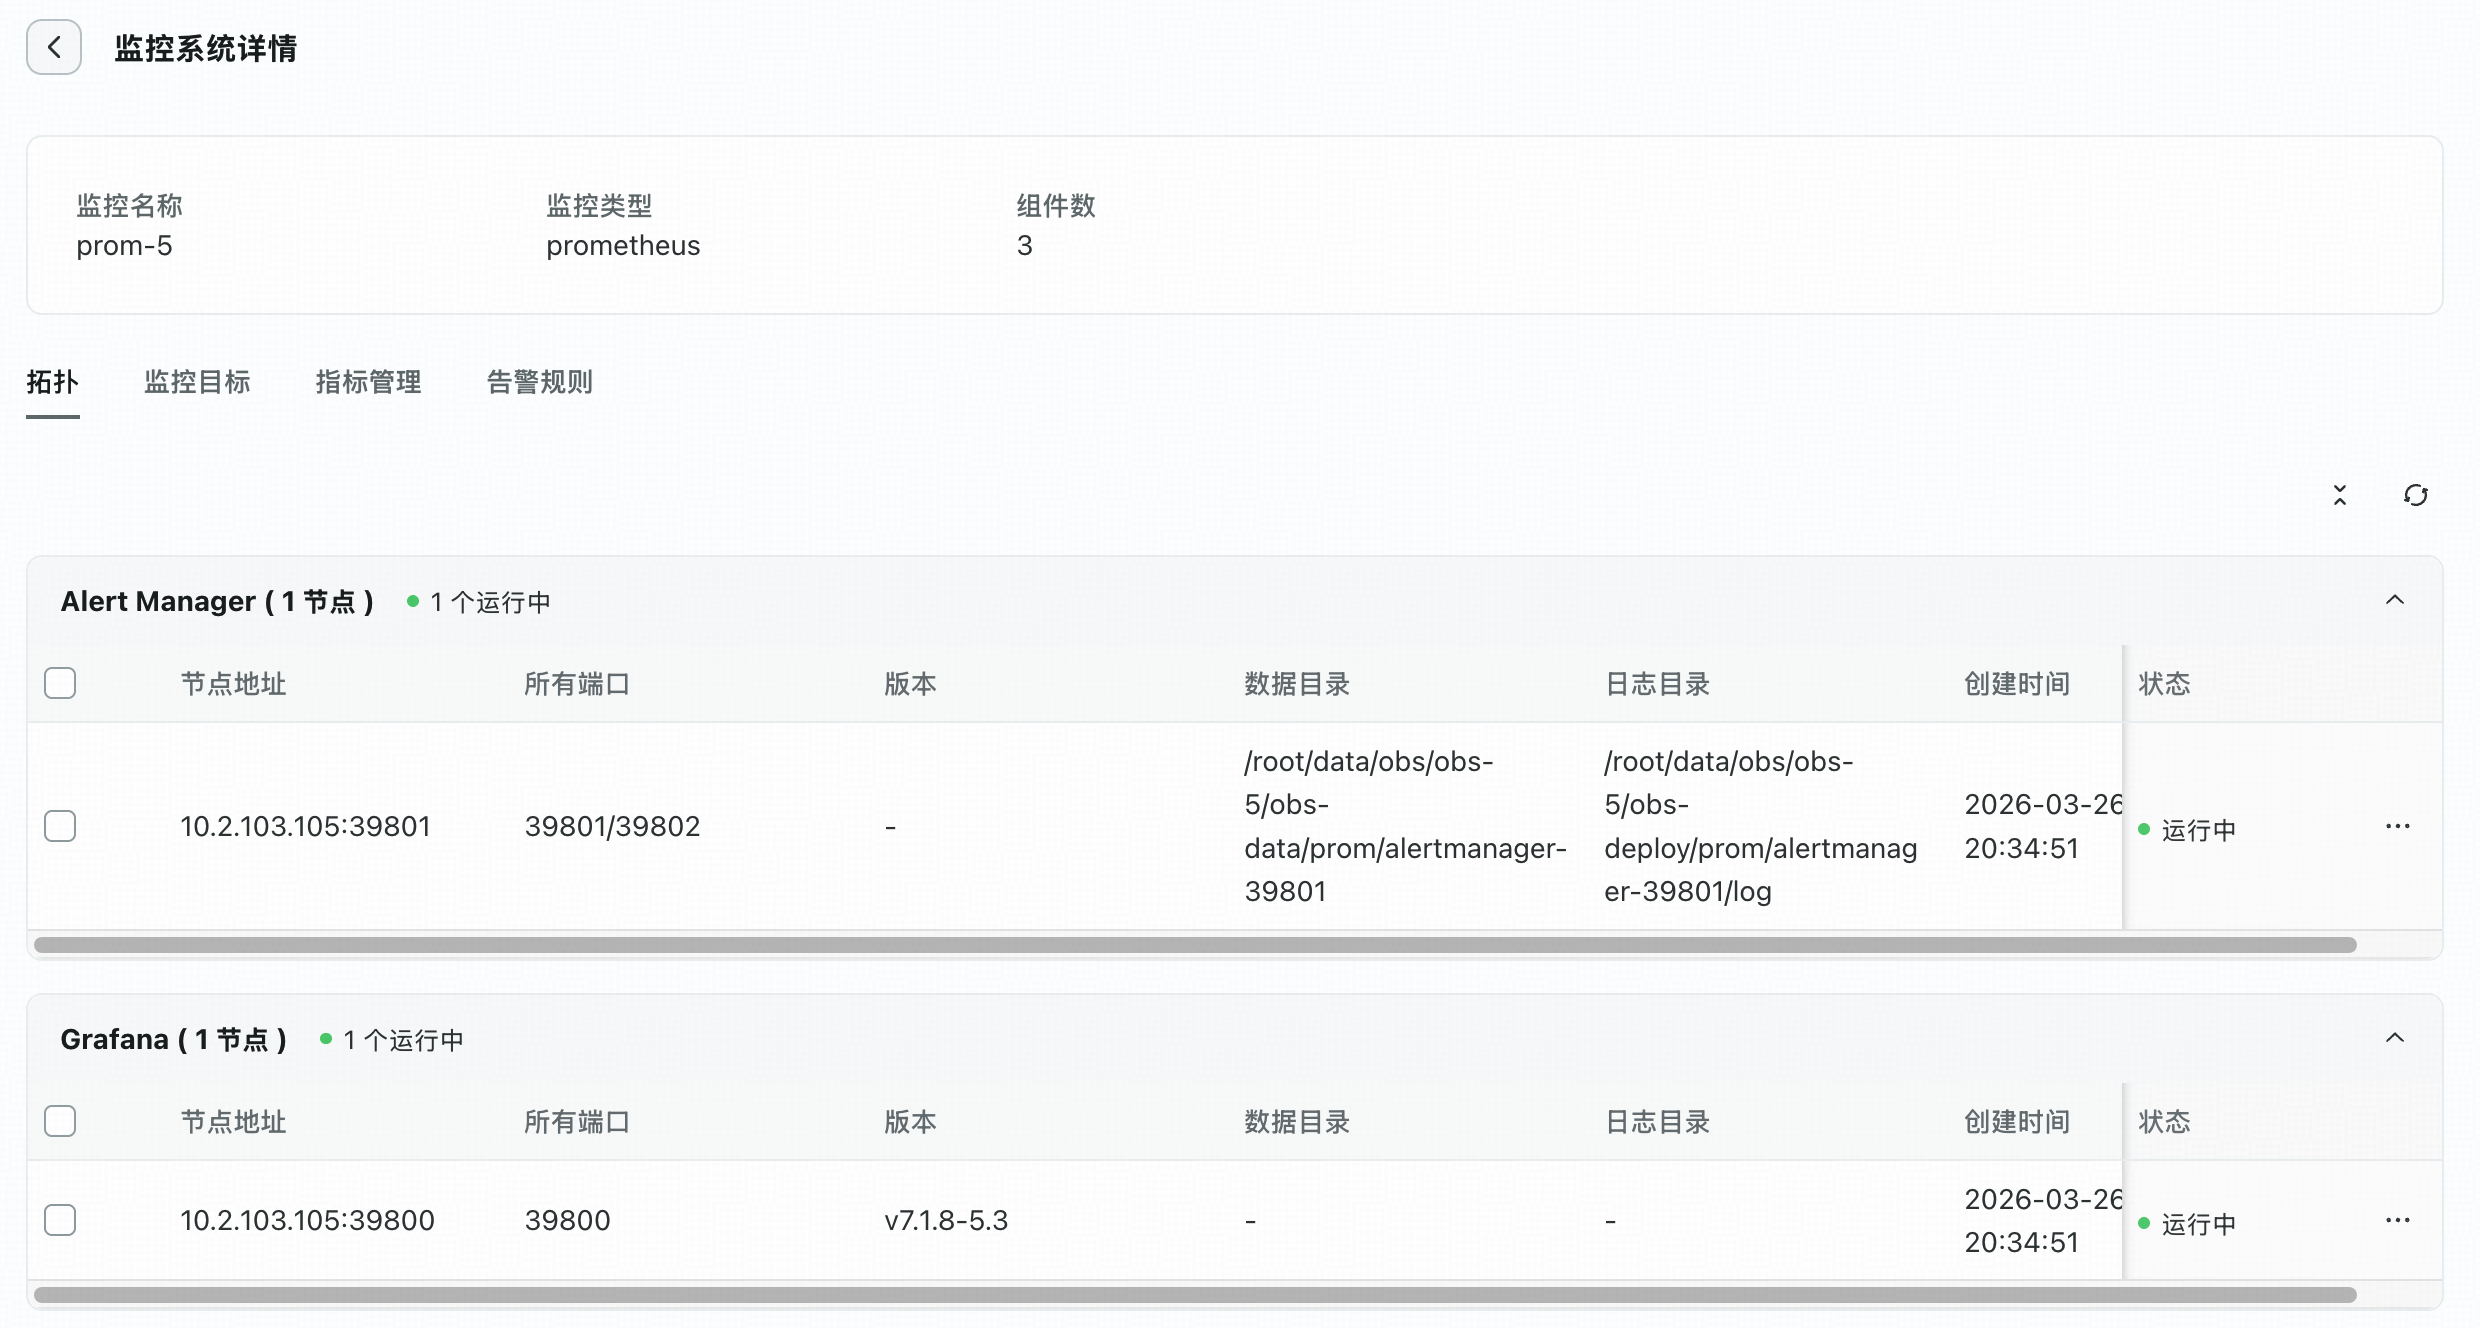Click ports value 39801/39802

pyautogui.click(x=612, y=826)
